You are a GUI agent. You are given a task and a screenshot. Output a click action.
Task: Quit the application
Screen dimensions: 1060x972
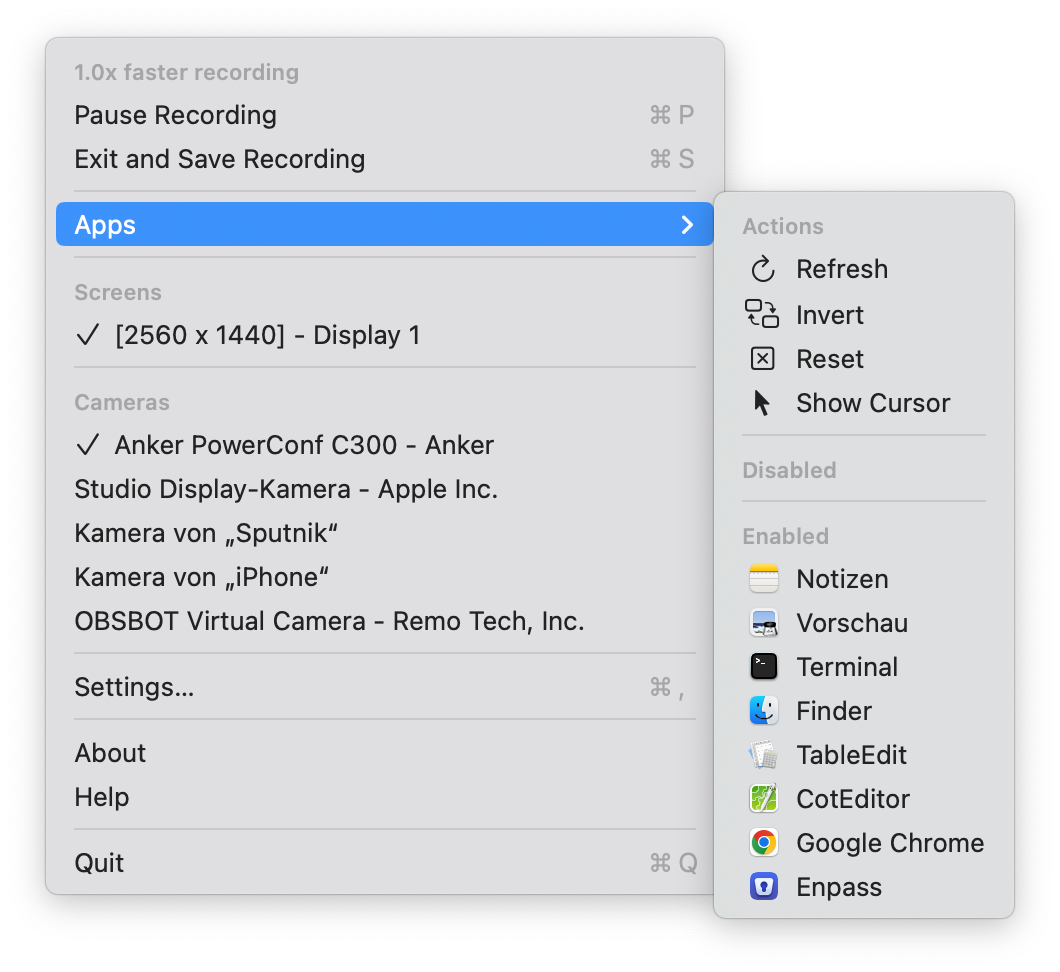[x=385, y=863]
